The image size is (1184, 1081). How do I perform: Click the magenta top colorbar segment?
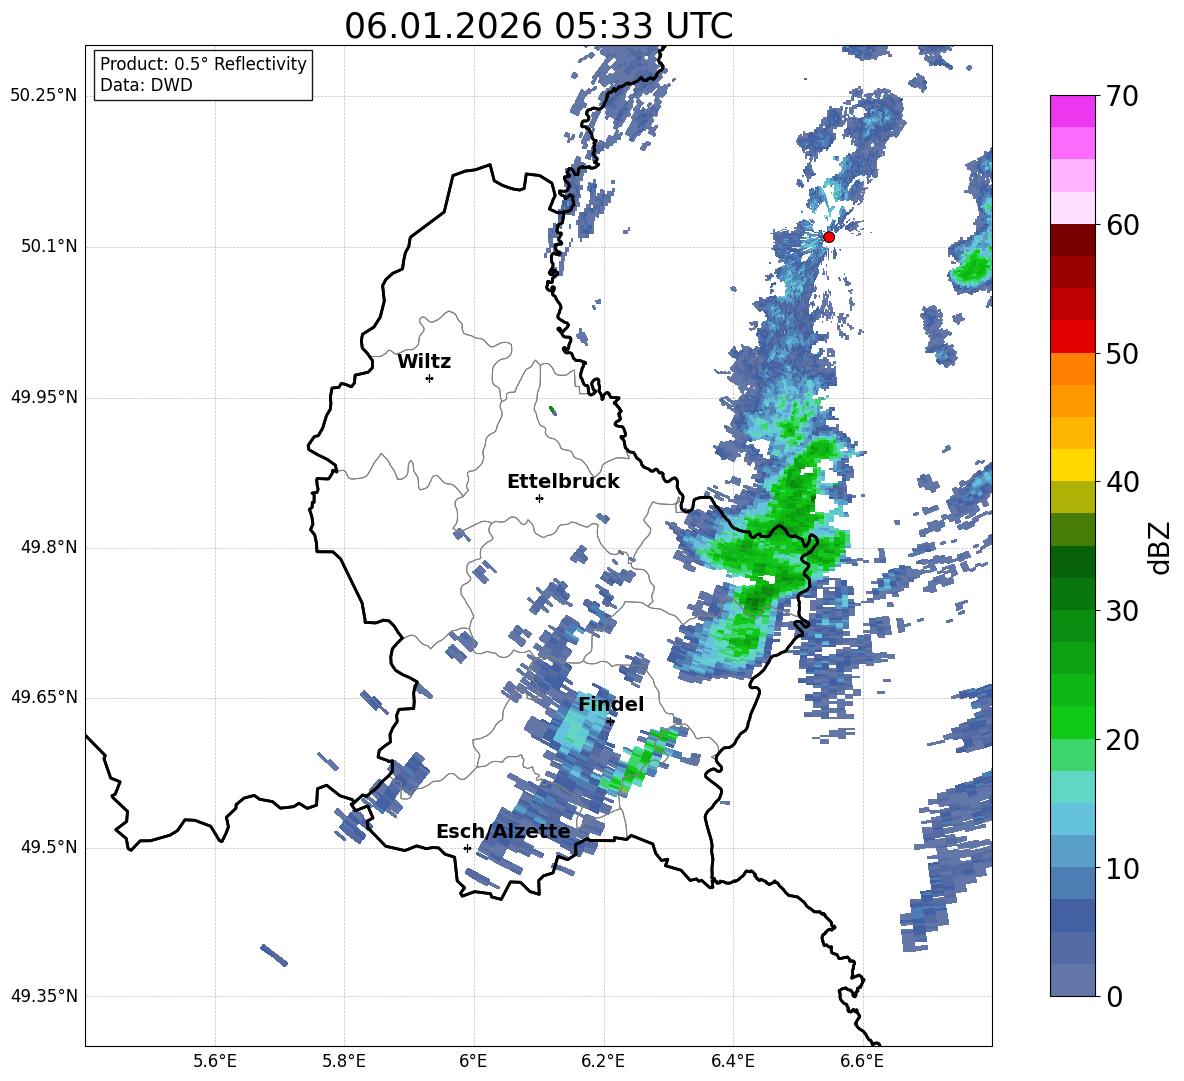(x=1072, y=111)
